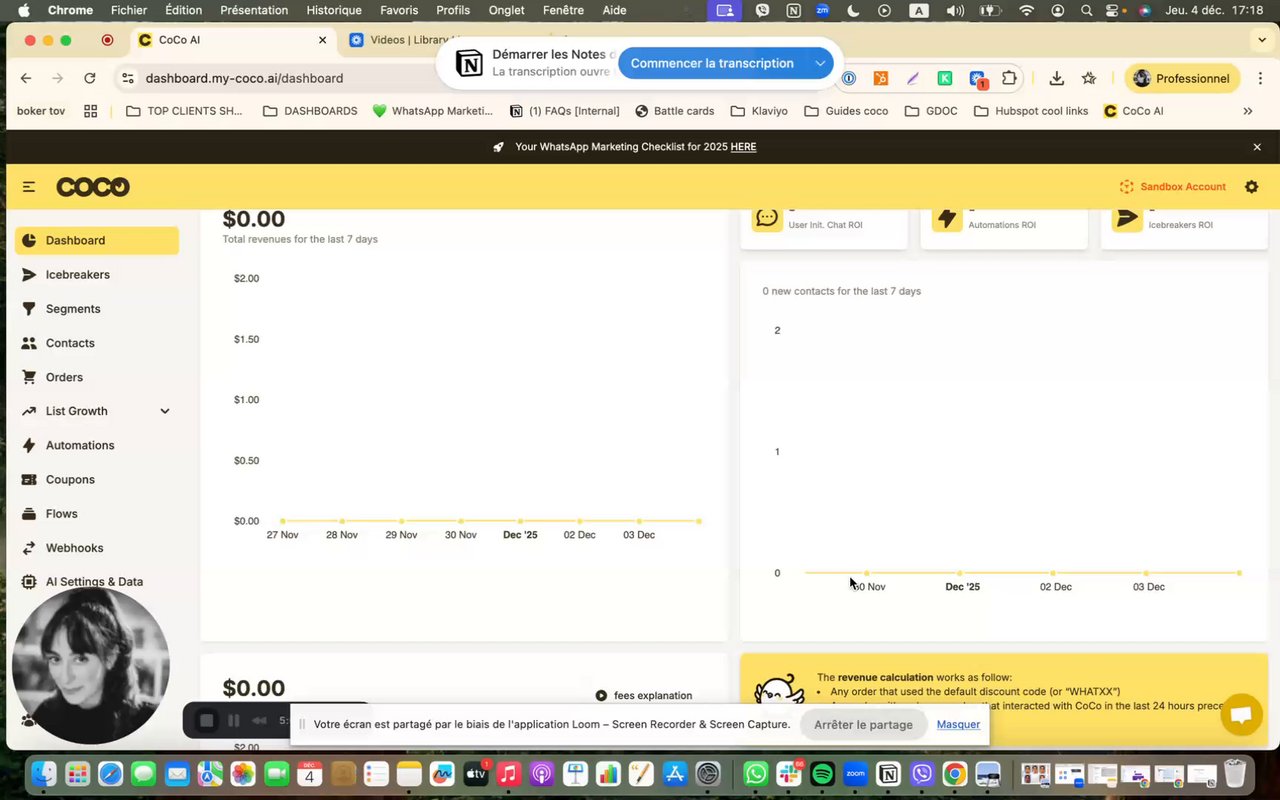Open the transcription button dropdown arrow
The image size is (1280, 800).
coord(820,63)
